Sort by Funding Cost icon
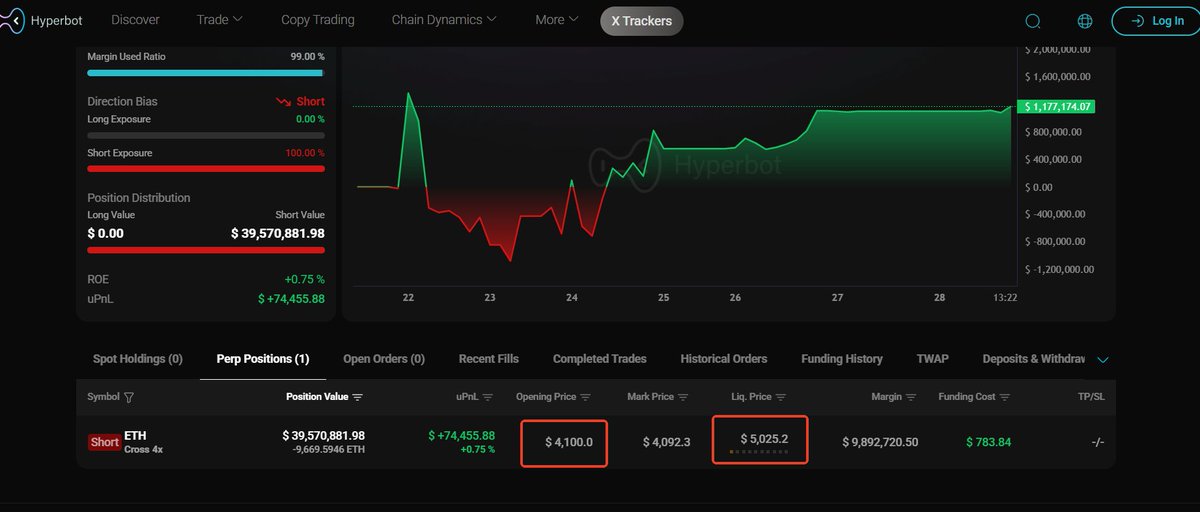Image resolution: width=1200 pixels, height=512 pixels. pyautogui.click(x=1005, y=397)
